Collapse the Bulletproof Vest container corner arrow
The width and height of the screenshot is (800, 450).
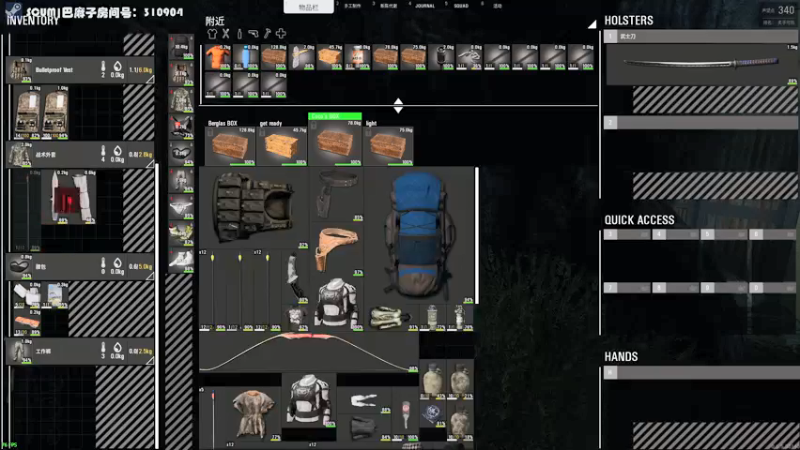[x=150, y=80]
